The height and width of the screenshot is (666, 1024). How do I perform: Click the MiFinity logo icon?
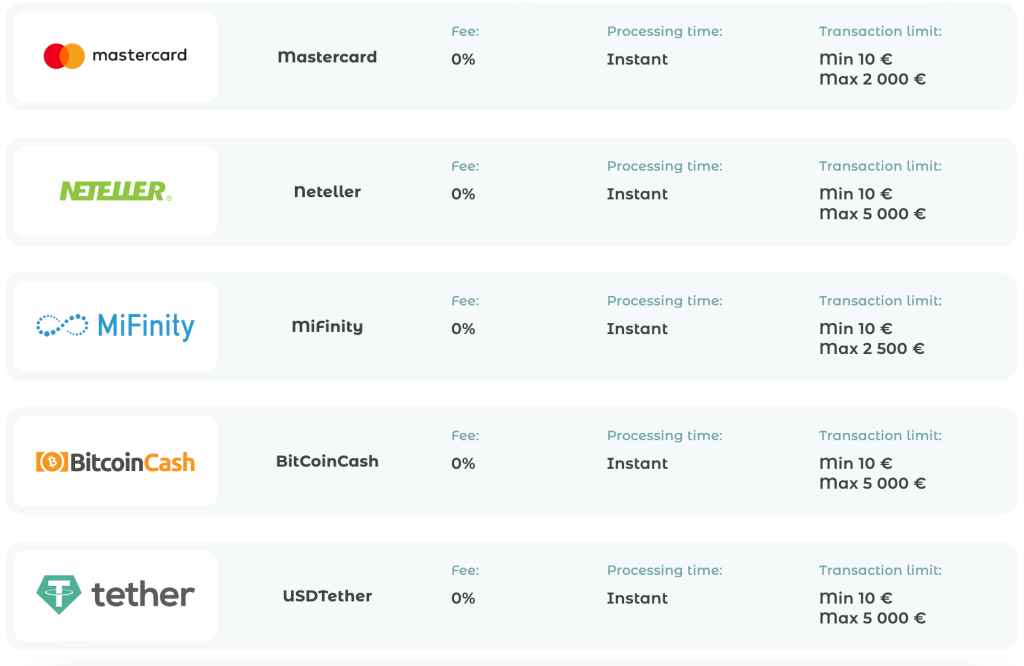[x=115, y=326]
